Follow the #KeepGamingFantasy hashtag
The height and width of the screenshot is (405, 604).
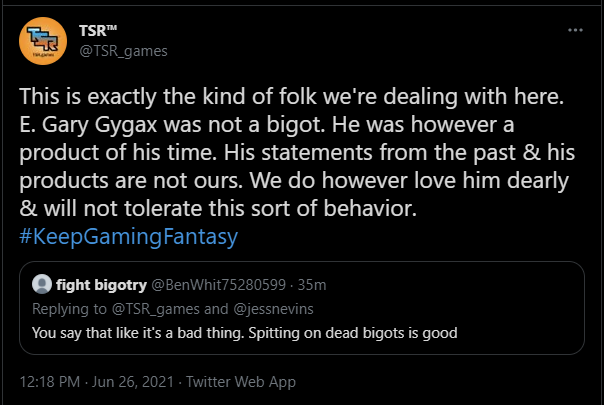pos(129,236)
